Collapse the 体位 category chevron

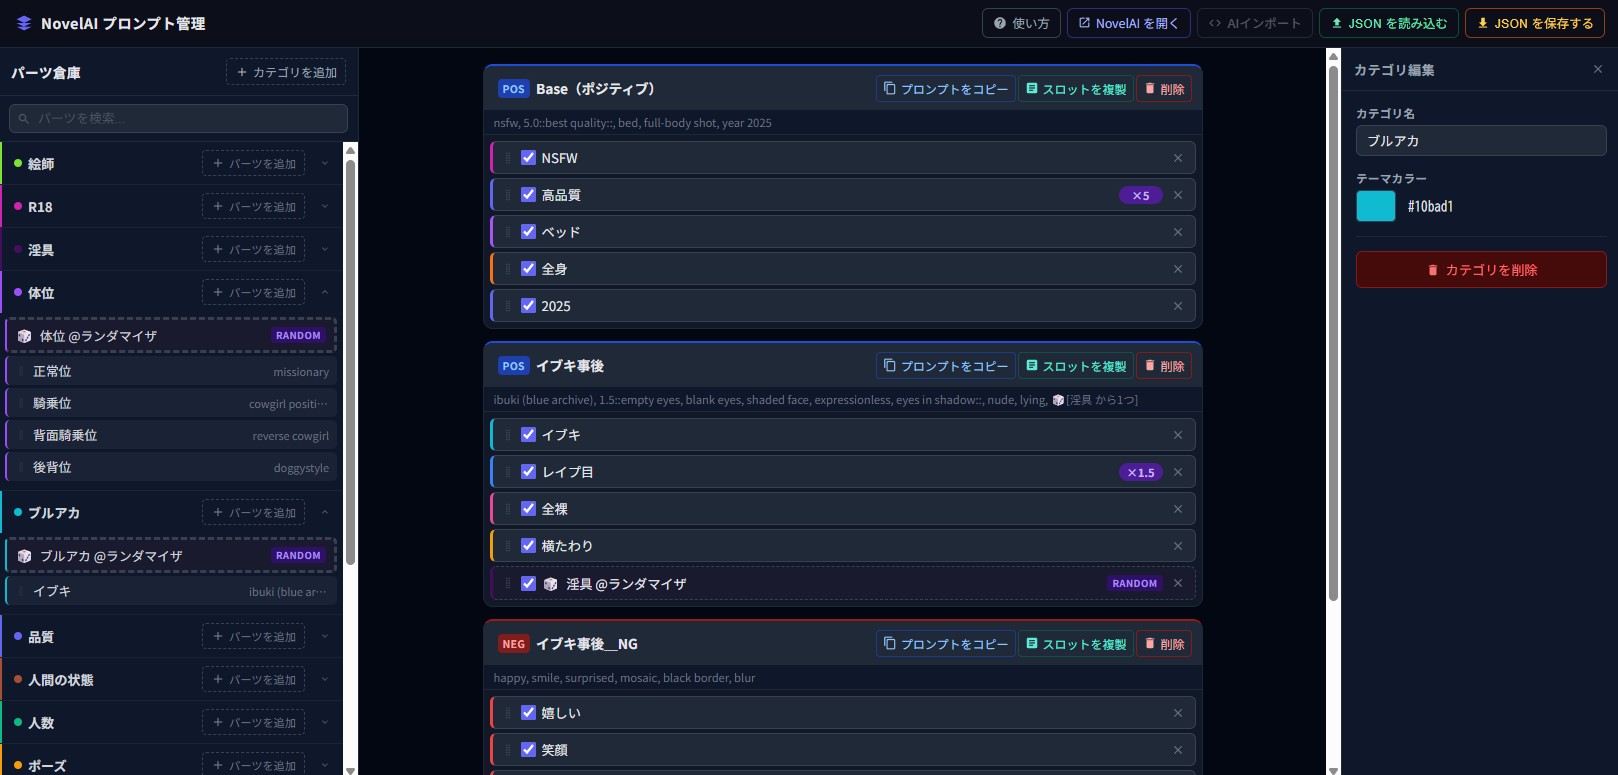(325, 293)
